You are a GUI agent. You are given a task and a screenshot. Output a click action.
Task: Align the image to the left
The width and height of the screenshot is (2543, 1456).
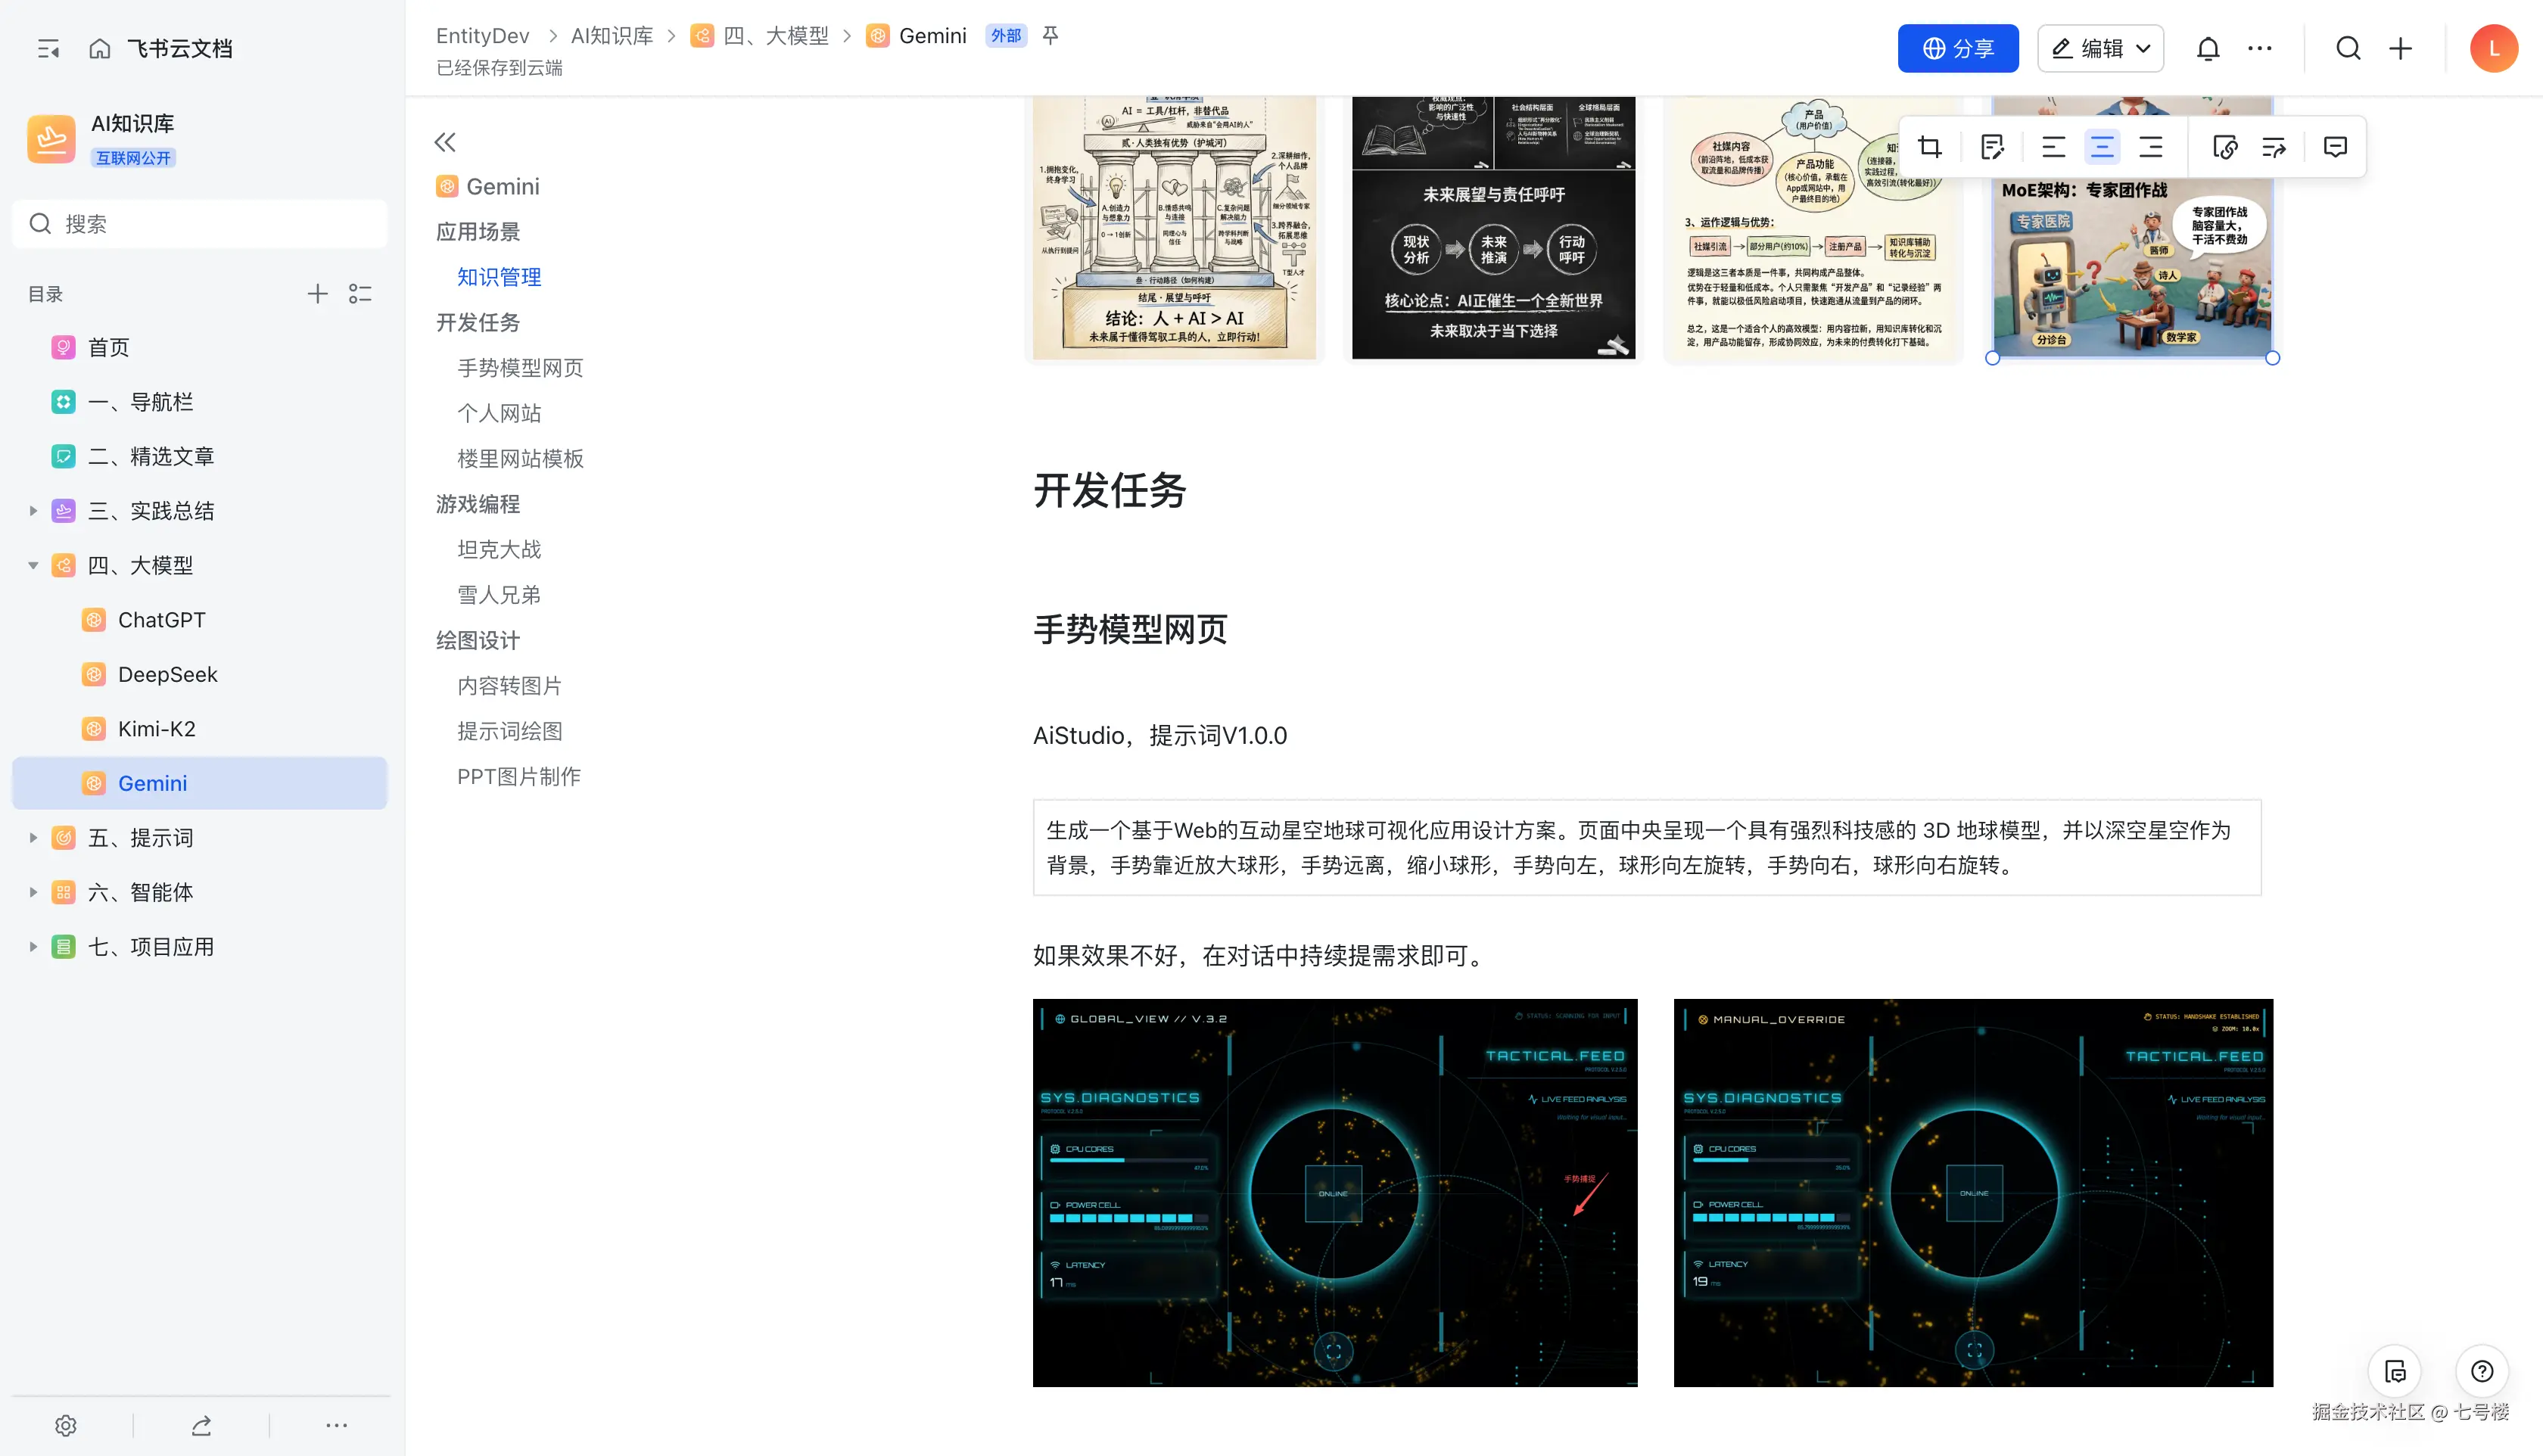pos(2053,147)
